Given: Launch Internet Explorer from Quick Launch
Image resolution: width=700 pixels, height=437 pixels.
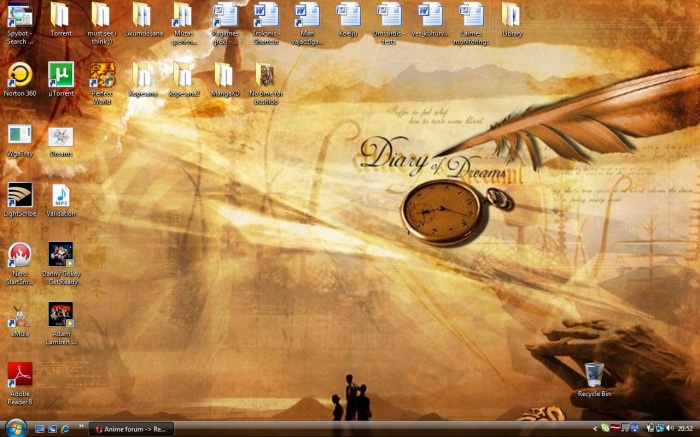Looking at the screenshot, I should point(65,429).
